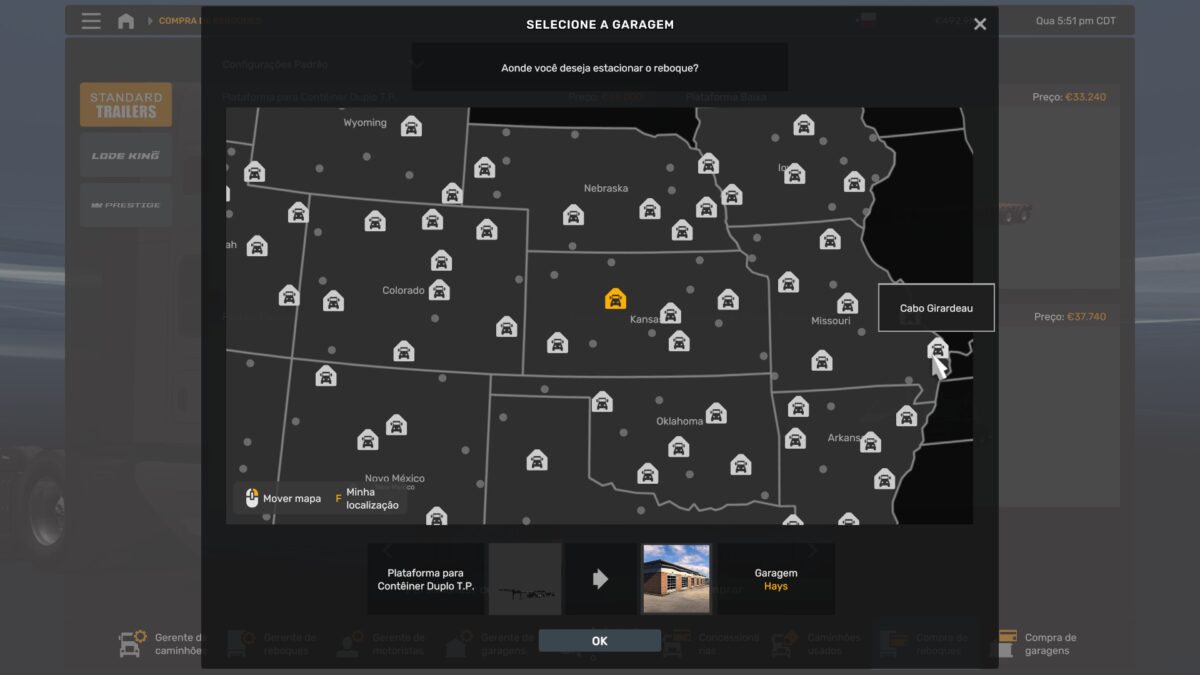Select garage marker immediately right of Kansas label
The image size is (1200, 675).
(x=670, y=314)
